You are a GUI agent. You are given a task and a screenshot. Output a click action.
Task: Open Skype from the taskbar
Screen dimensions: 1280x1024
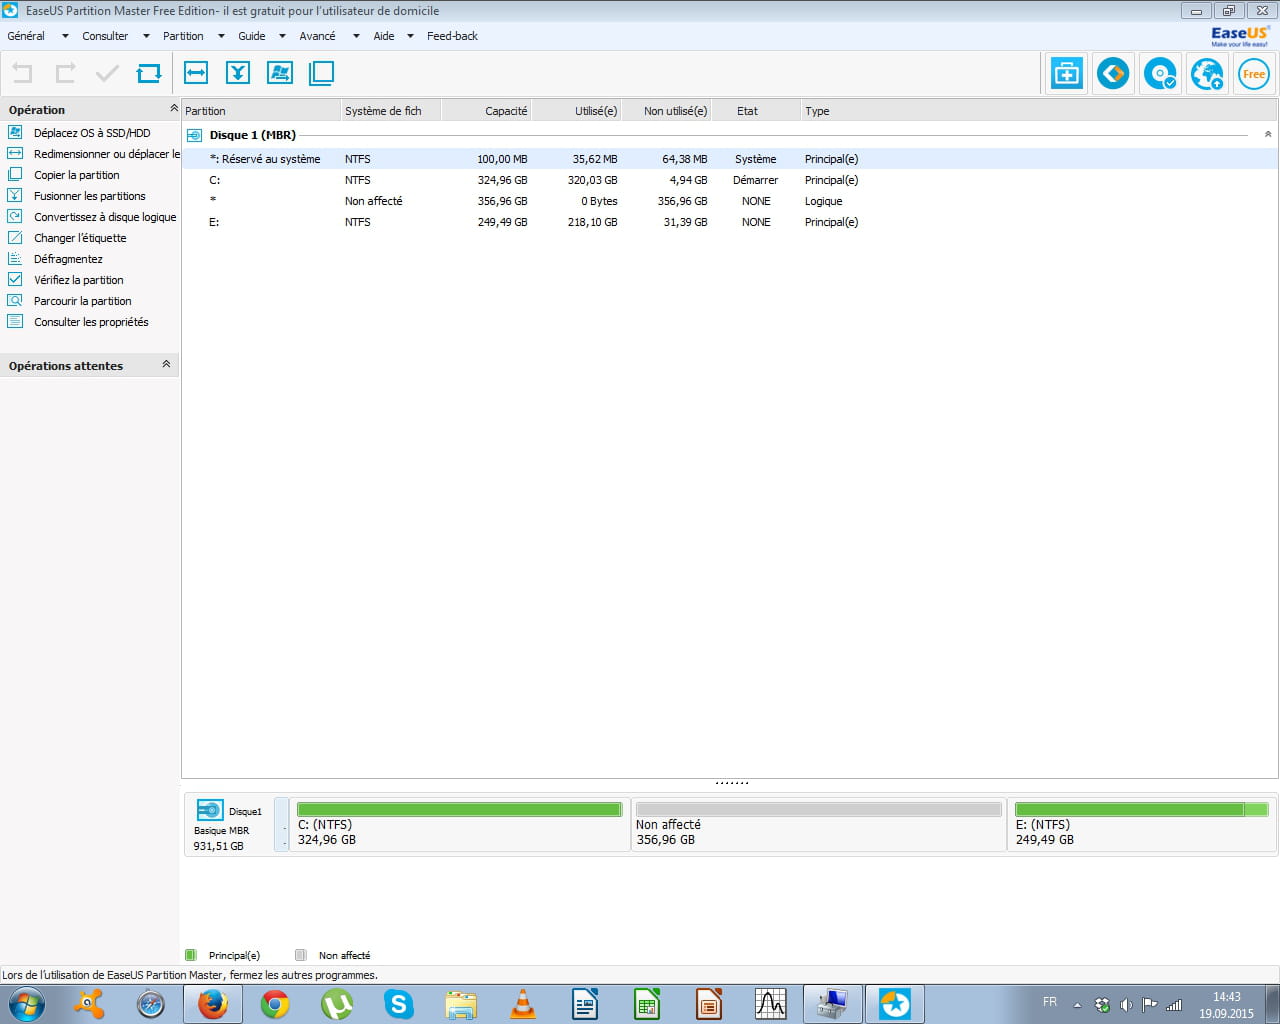tap(399, 1004)
